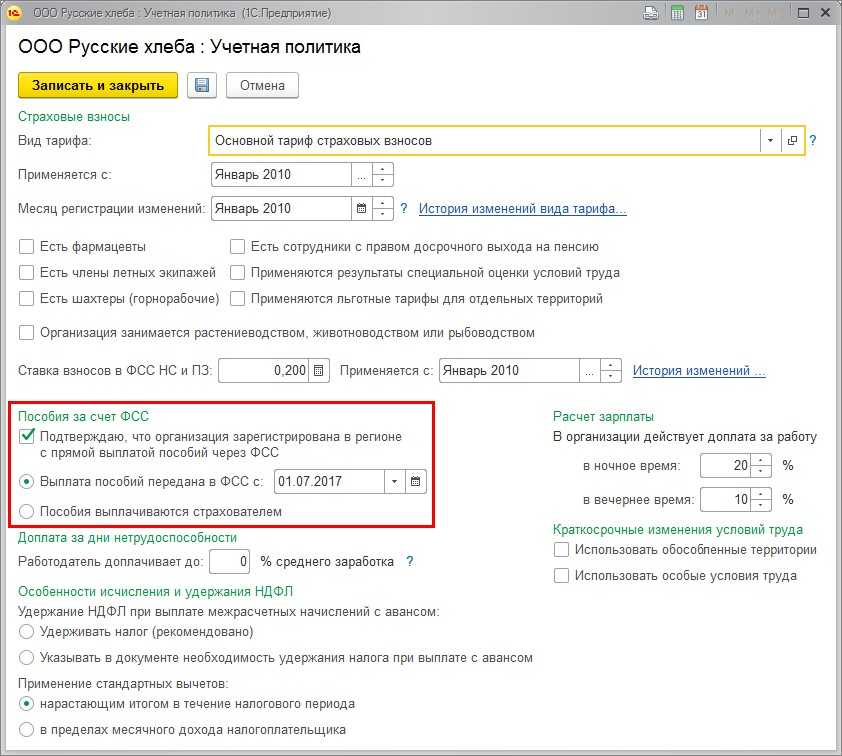Open the calendar icon in title bar
Viewport: 842px width, 756px height.
[701, 14]
